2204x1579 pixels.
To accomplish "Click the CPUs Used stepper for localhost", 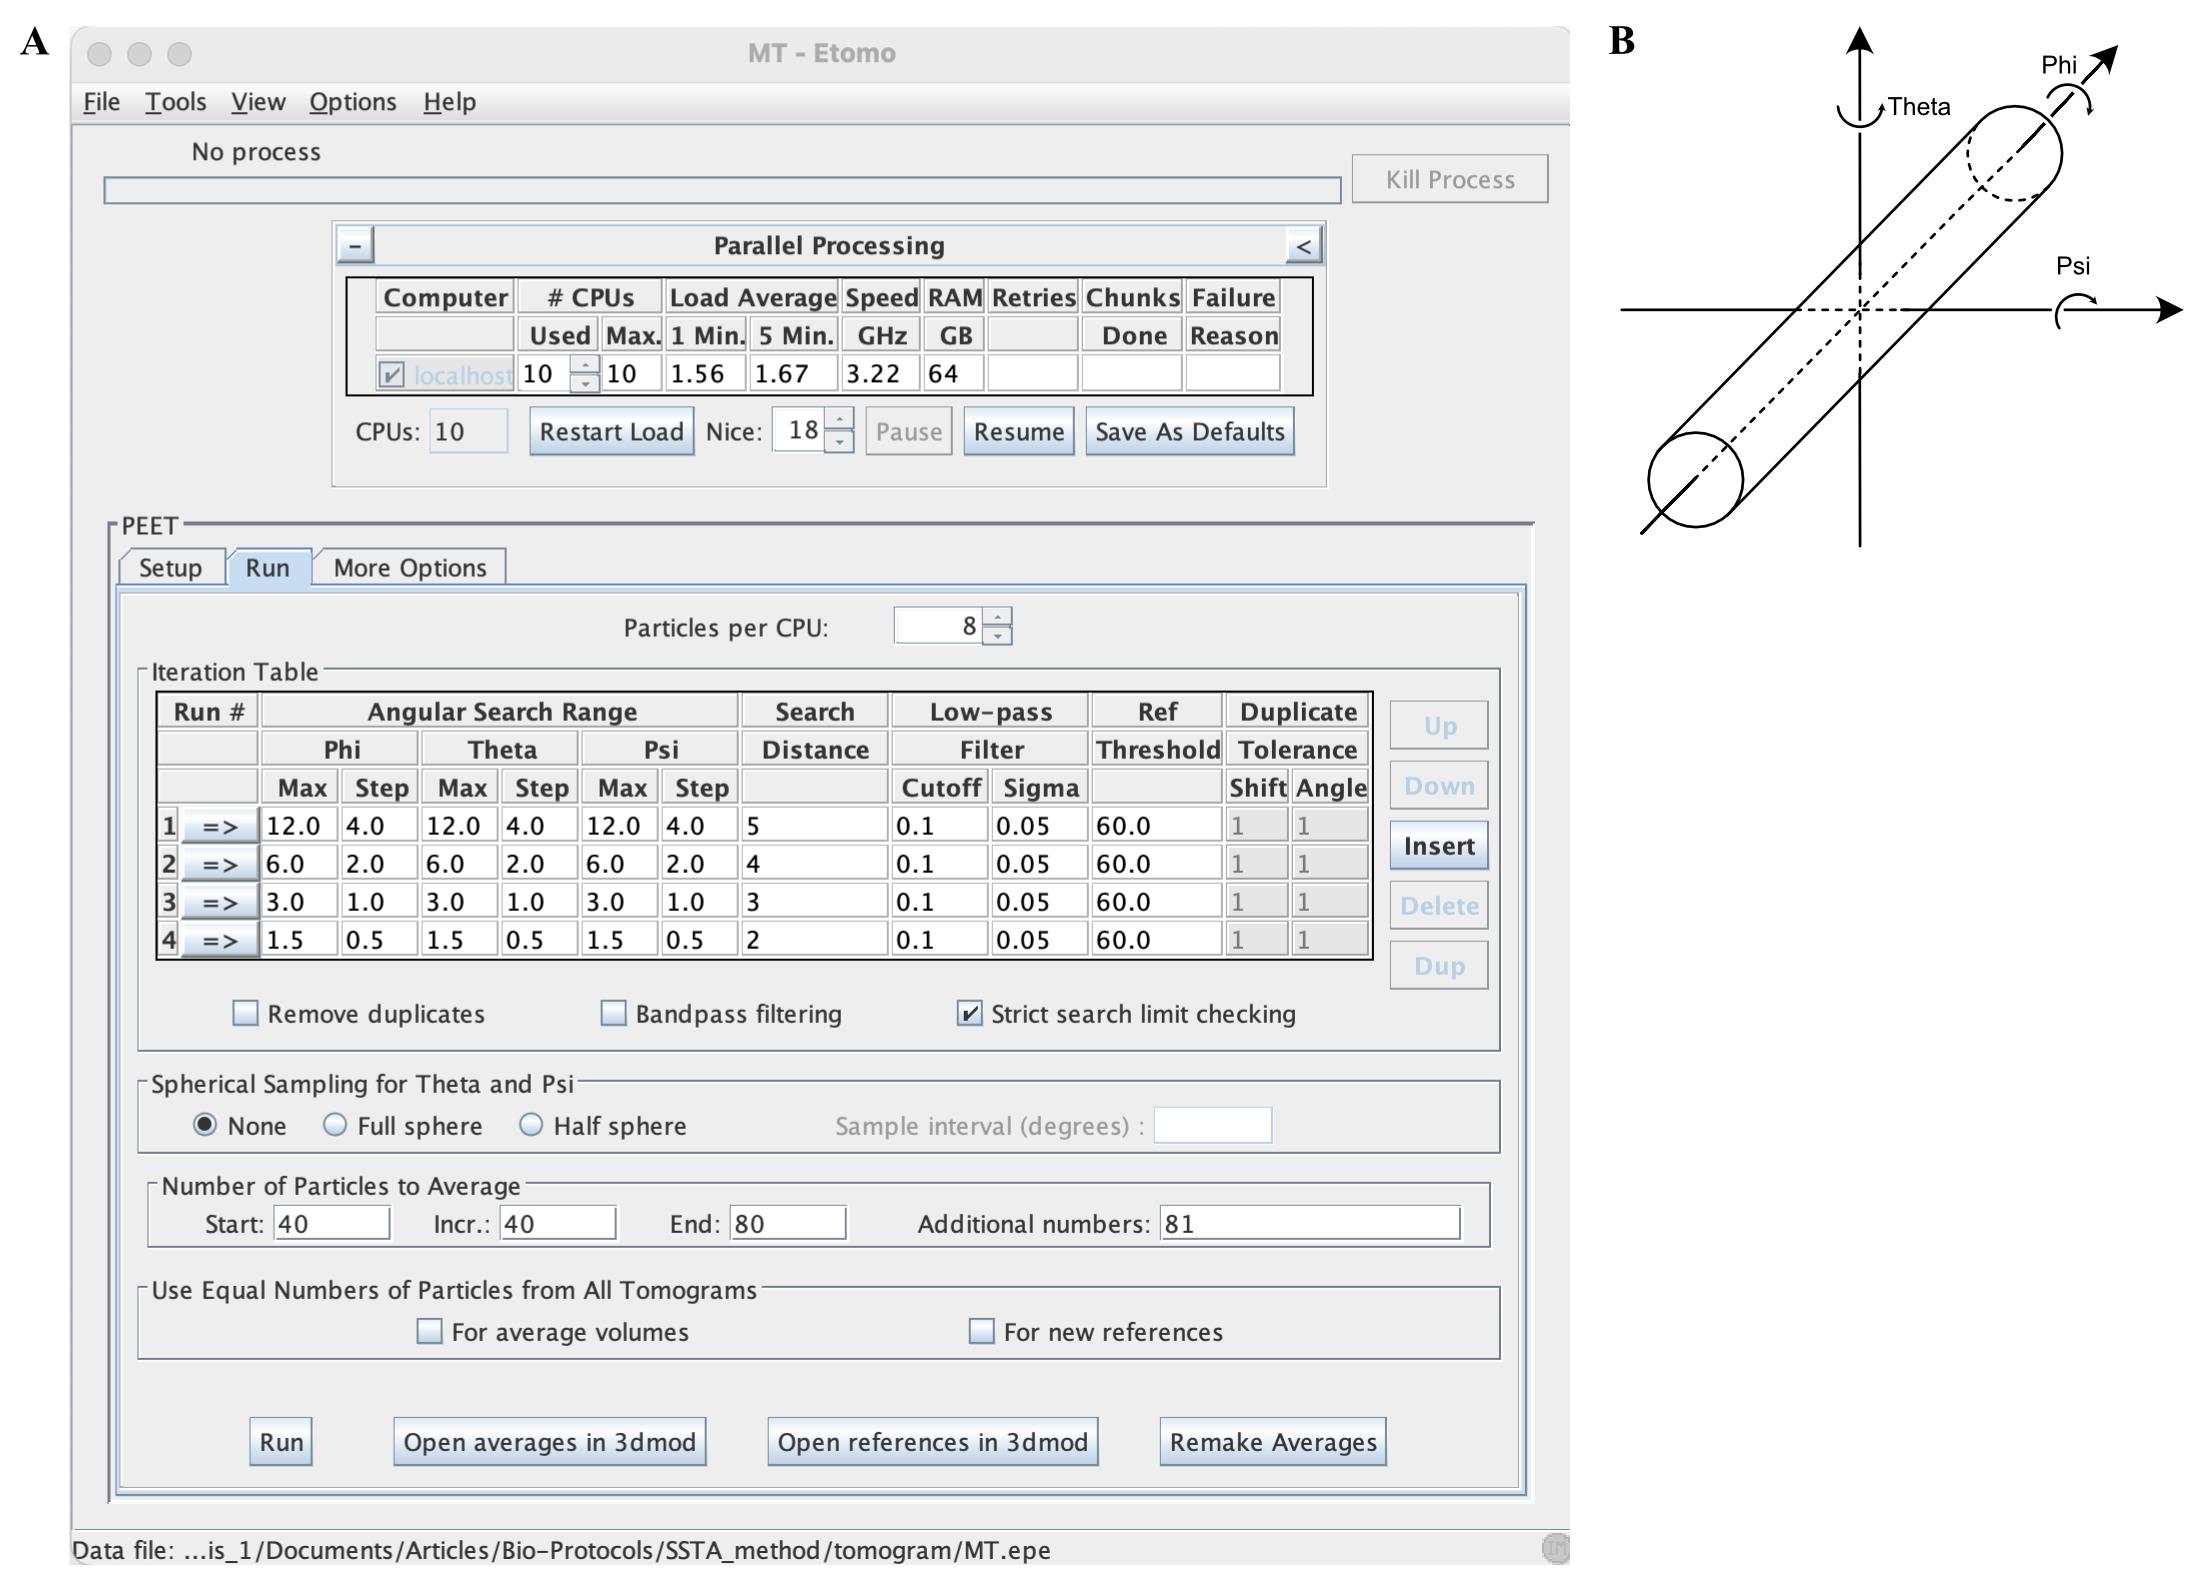I will click(585, 374).
